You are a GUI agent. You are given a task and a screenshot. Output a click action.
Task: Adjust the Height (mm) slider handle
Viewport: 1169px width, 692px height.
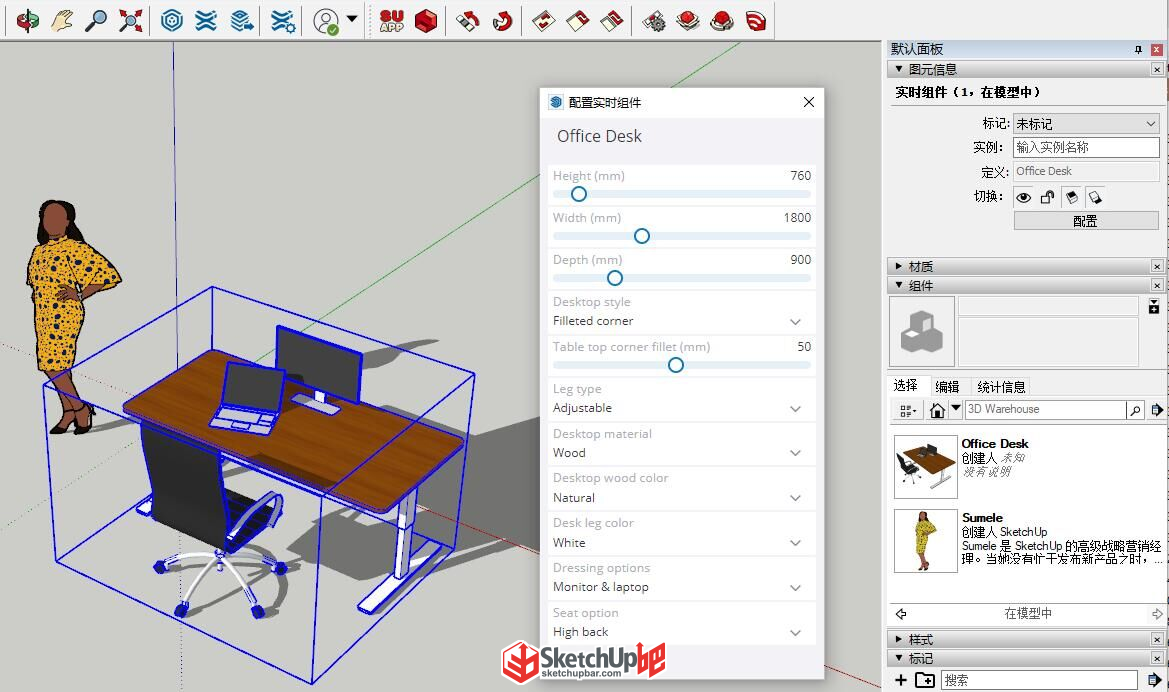click(x=579, y=194)
